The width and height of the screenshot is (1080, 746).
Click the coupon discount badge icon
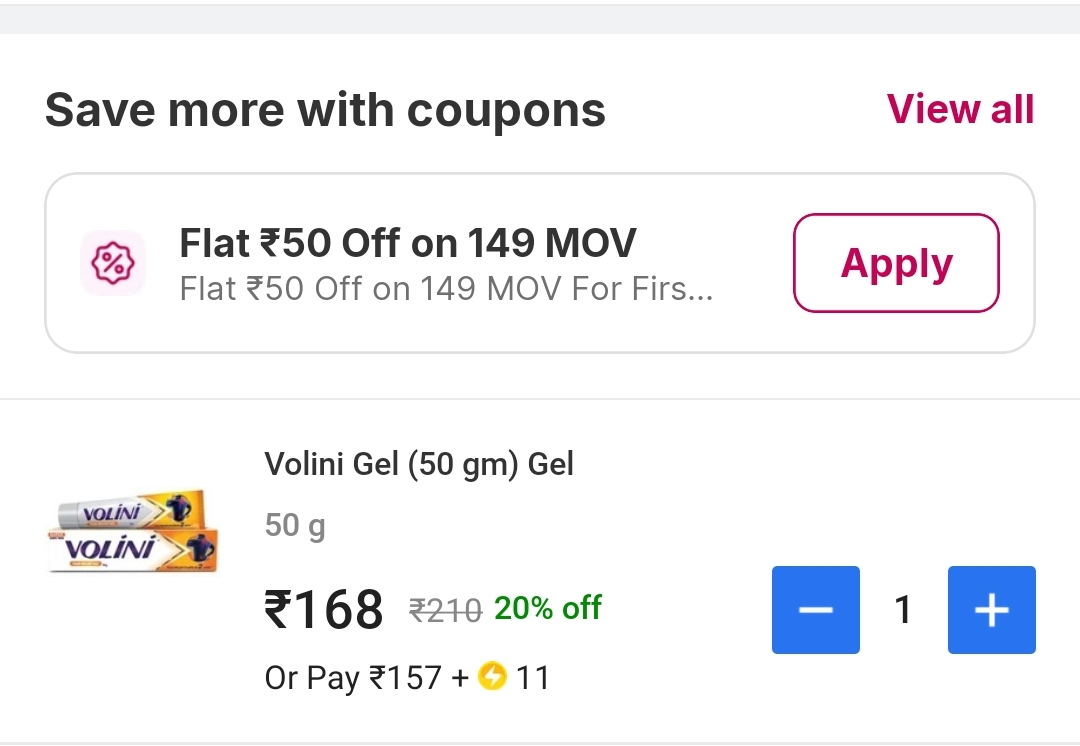click(x=112, y=263)
